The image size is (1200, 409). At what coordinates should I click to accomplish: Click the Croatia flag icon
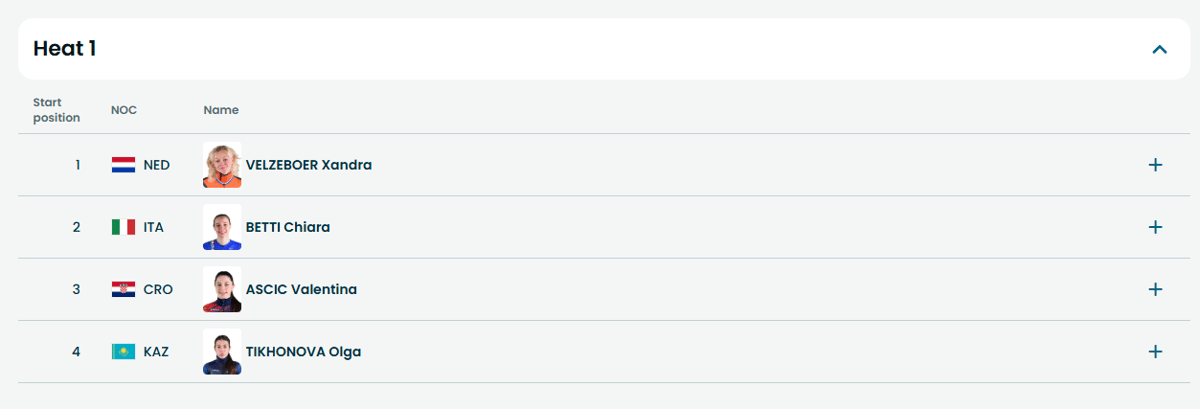tap(123, 289)
